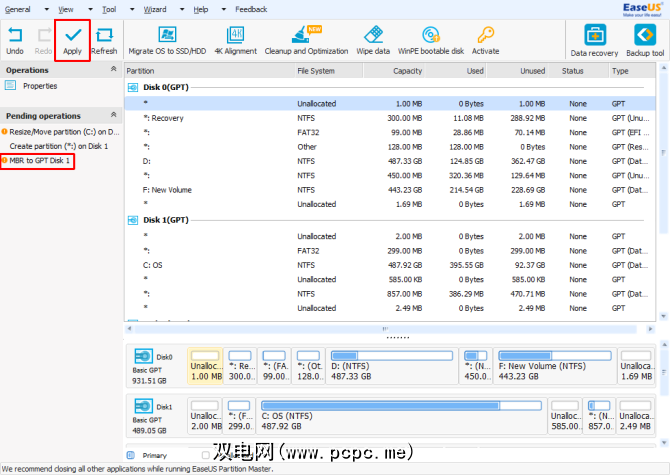This screenshot has width=670, height=475.
Task: Select the F: New Volume row
Action: (x=390, y=190)
